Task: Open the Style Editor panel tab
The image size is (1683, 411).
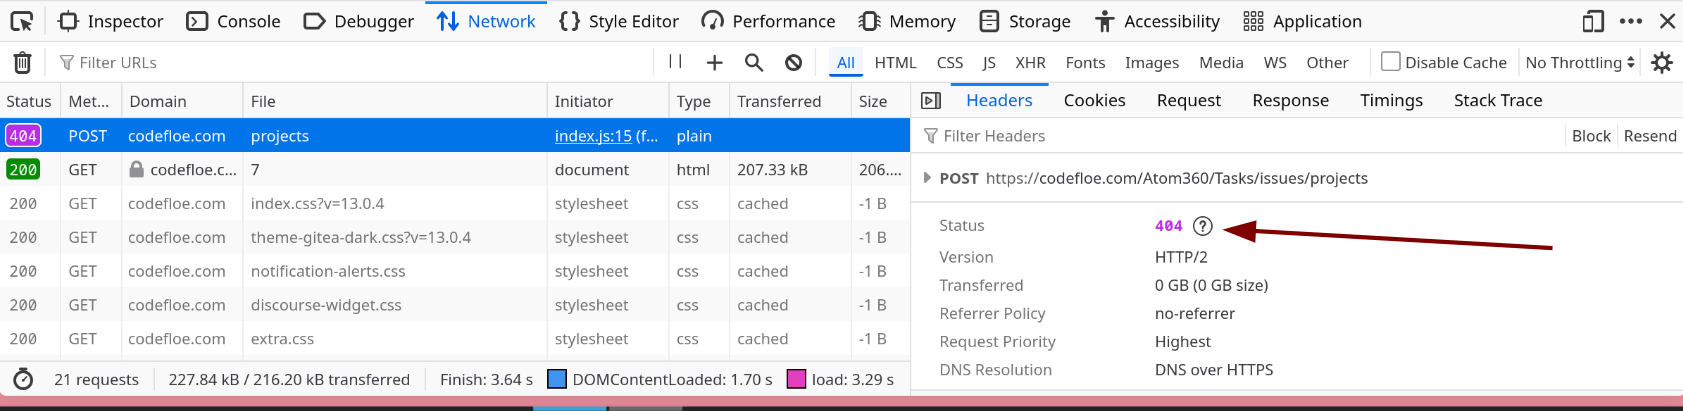Action: click(619, 21)
